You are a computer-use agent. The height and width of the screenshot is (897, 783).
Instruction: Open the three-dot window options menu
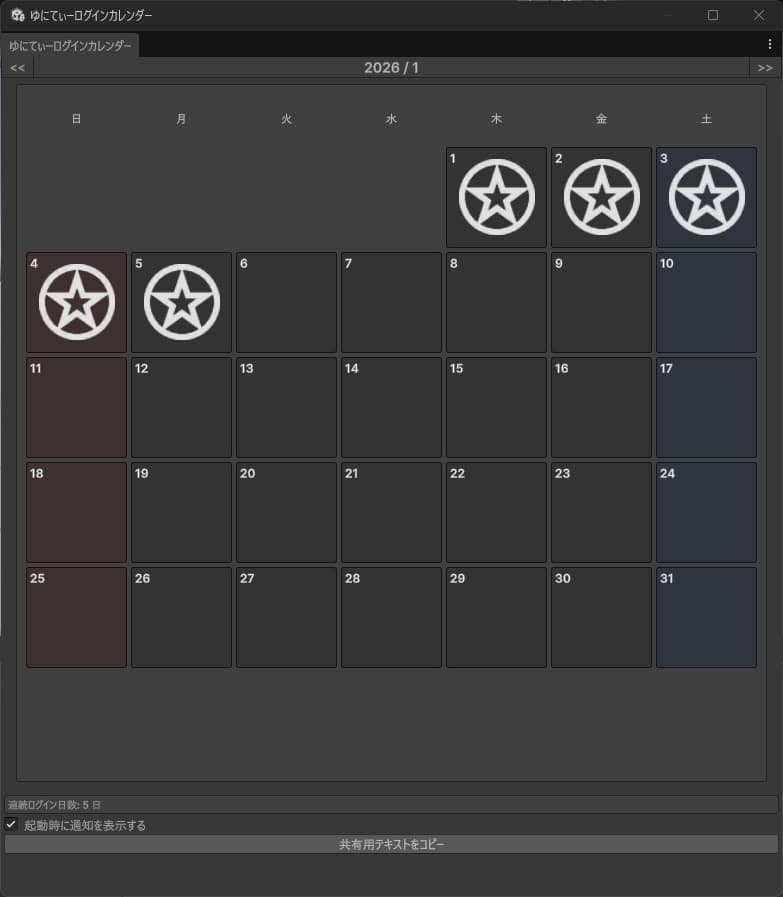click(x=770, y=44)
